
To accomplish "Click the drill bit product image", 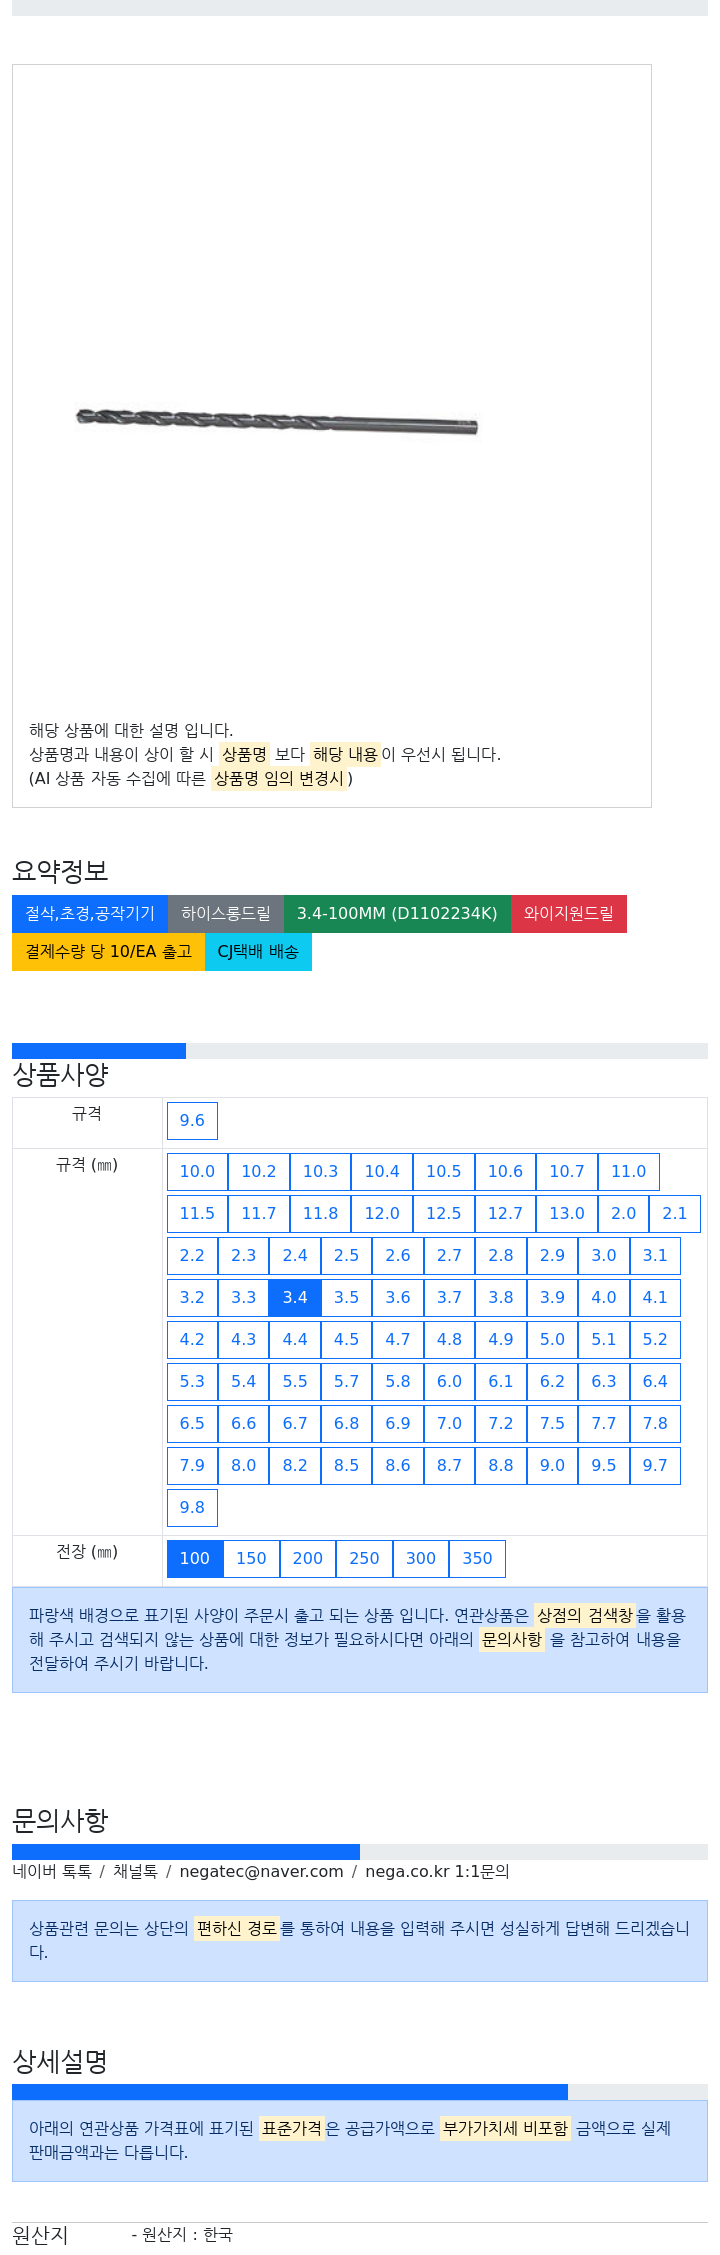I will coord(277,420).
